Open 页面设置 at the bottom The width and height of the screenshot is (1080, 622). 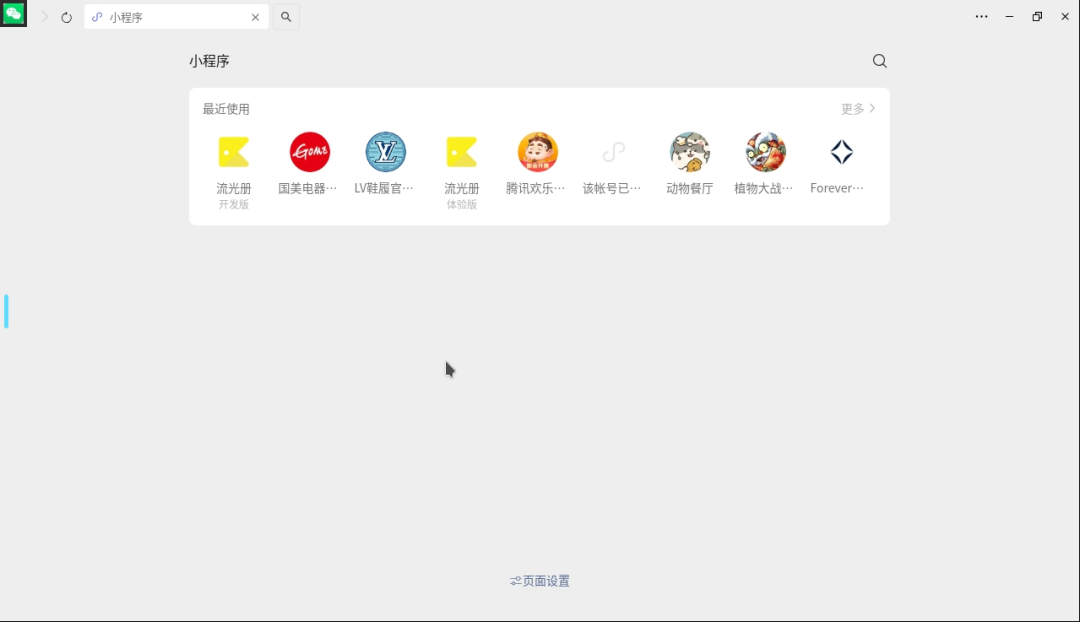(539, 581)
